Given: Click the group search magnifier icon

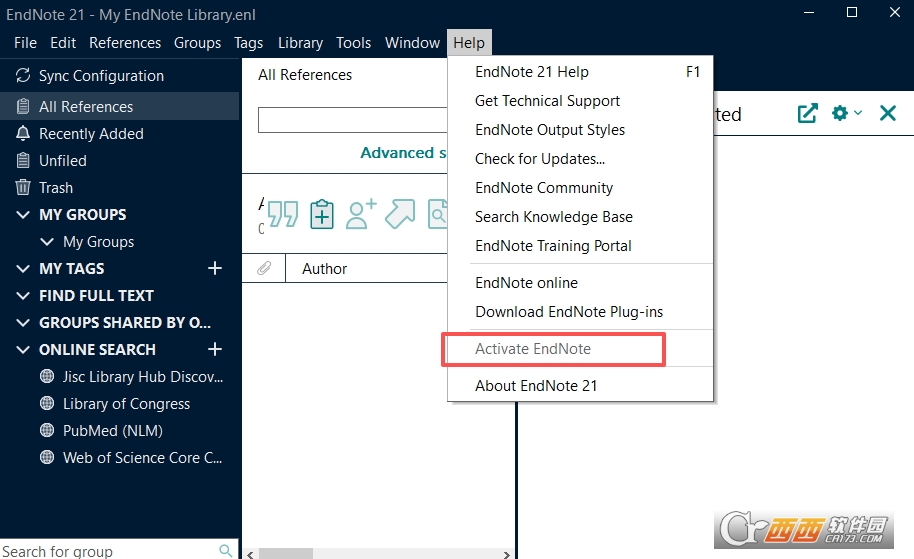Looking at the screenshot, I should pos(226,550).
